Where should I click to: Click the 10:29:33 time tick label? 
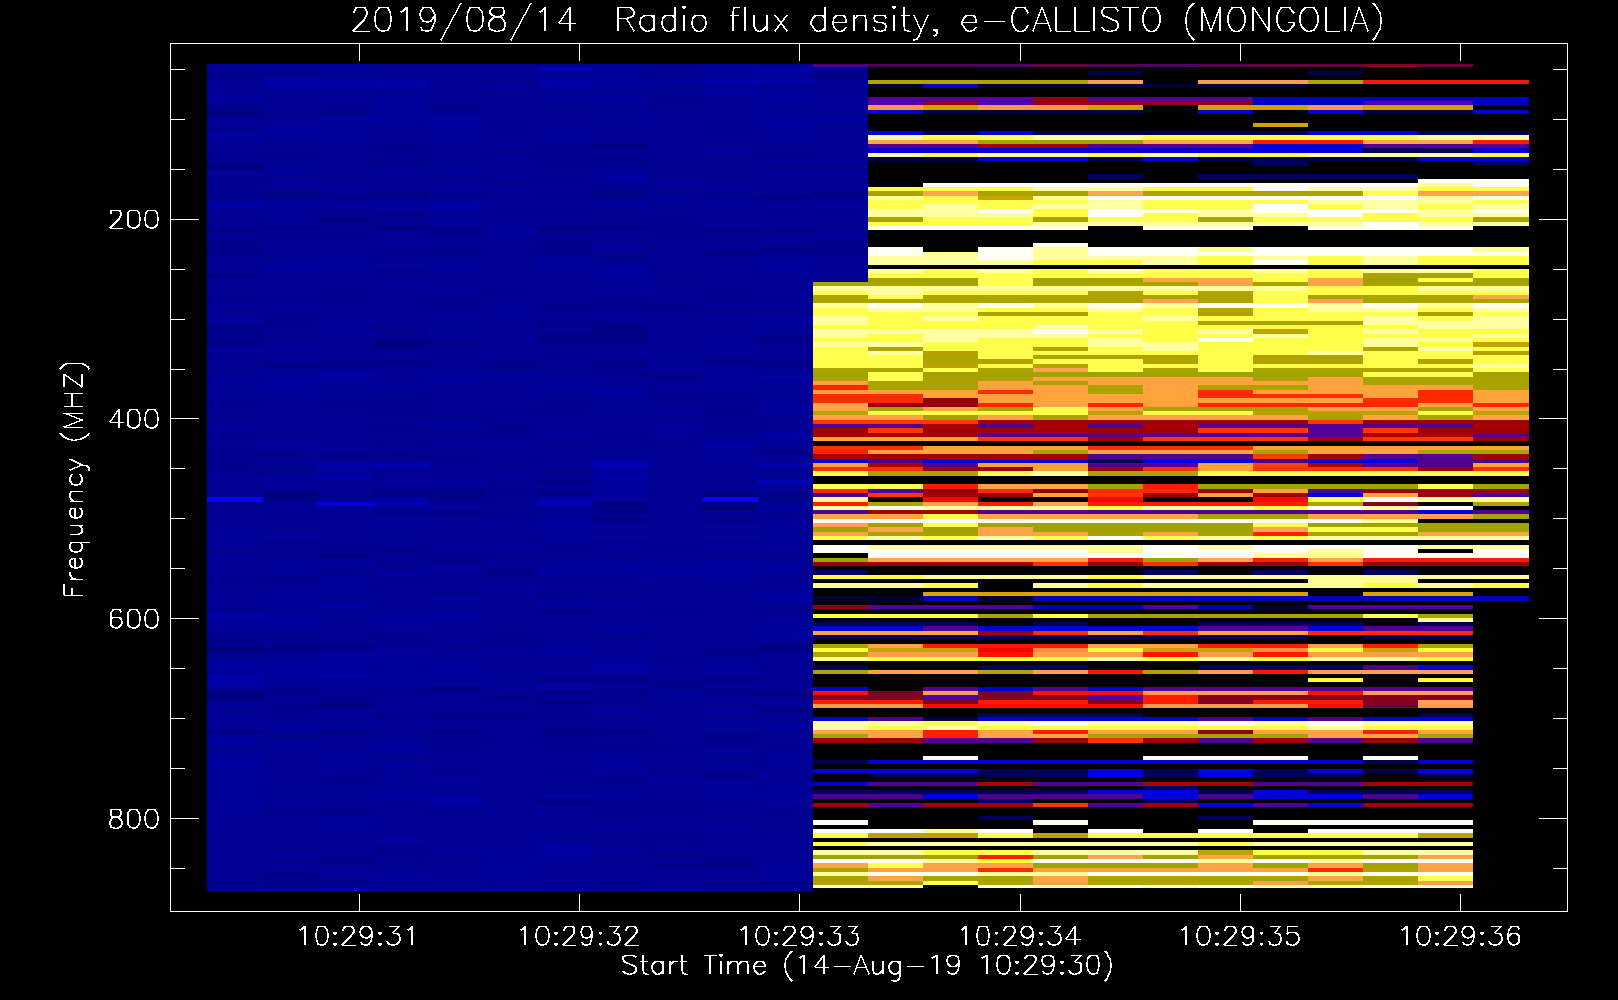(x=799, y=937)
